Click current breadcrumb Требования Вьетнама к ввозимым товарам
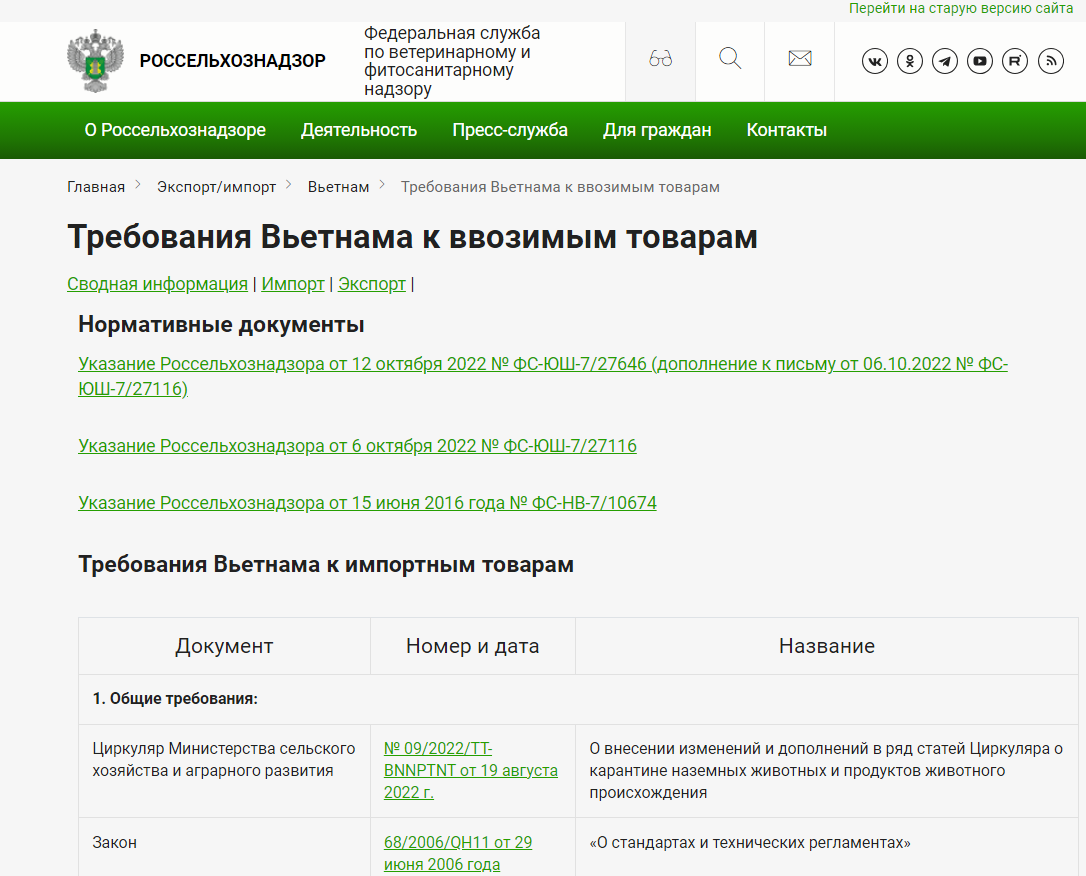The image size is (1086, 876). pos(560,187)
